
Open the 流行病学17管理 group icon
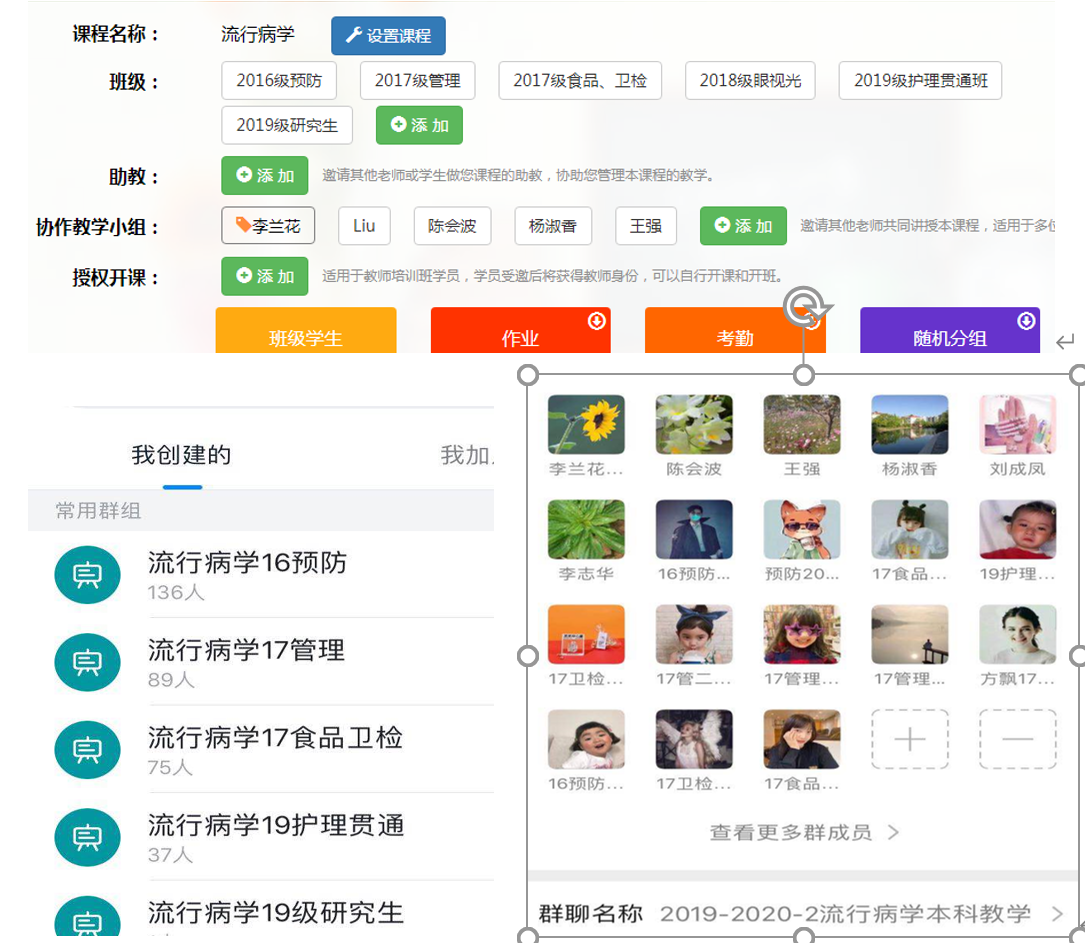click(88, 662)
